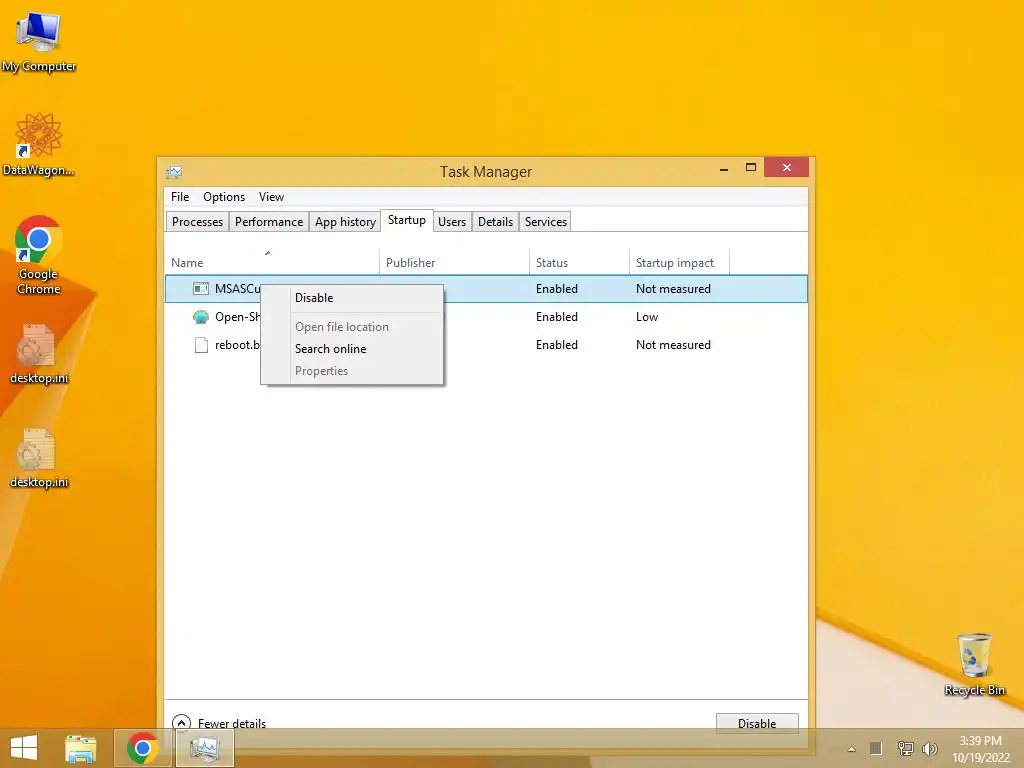This screenshot has width=1024, height=768.
Task: Close the Task Manager window
Action: pos(786,167)
